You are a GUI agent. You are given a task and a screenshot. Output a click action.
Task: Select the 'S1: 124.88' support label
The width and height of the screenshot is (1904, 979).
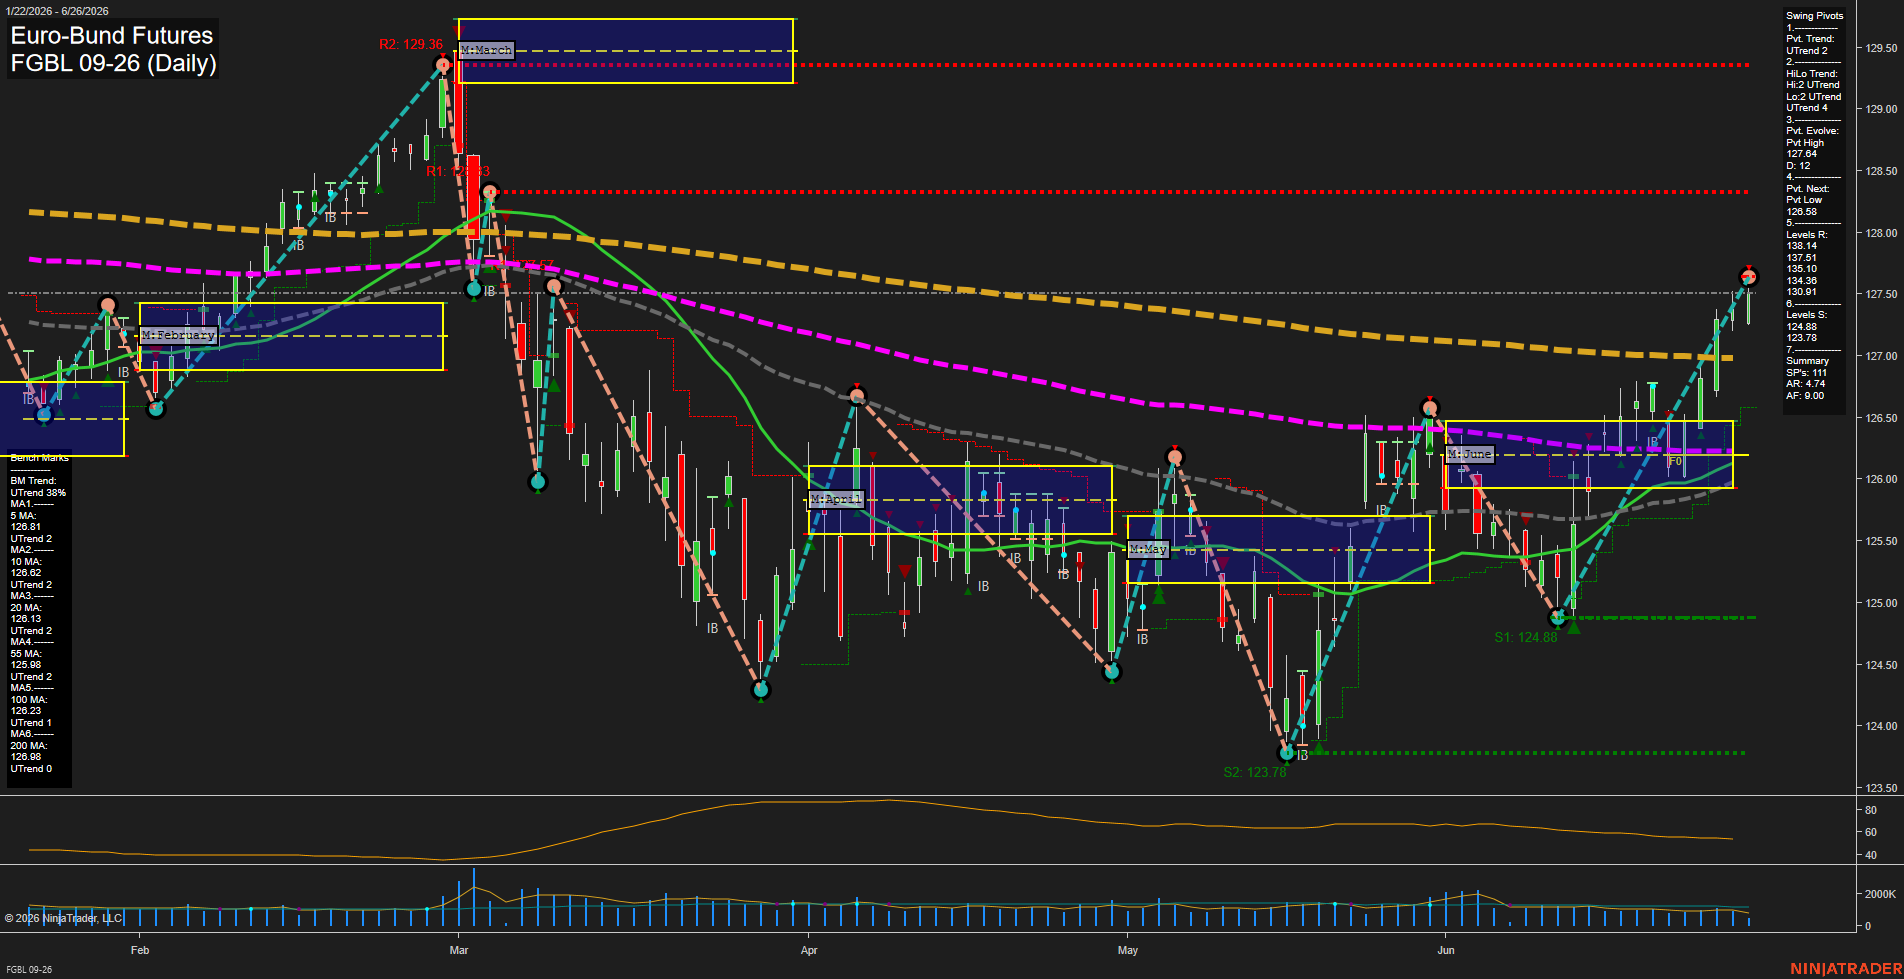1526,637
